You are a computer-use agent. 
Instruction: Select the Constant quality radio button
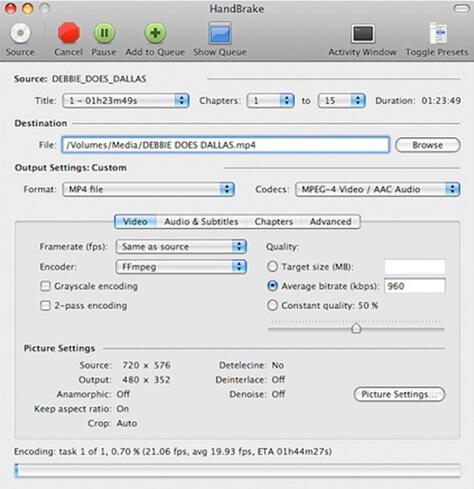[x=272, y=305]
